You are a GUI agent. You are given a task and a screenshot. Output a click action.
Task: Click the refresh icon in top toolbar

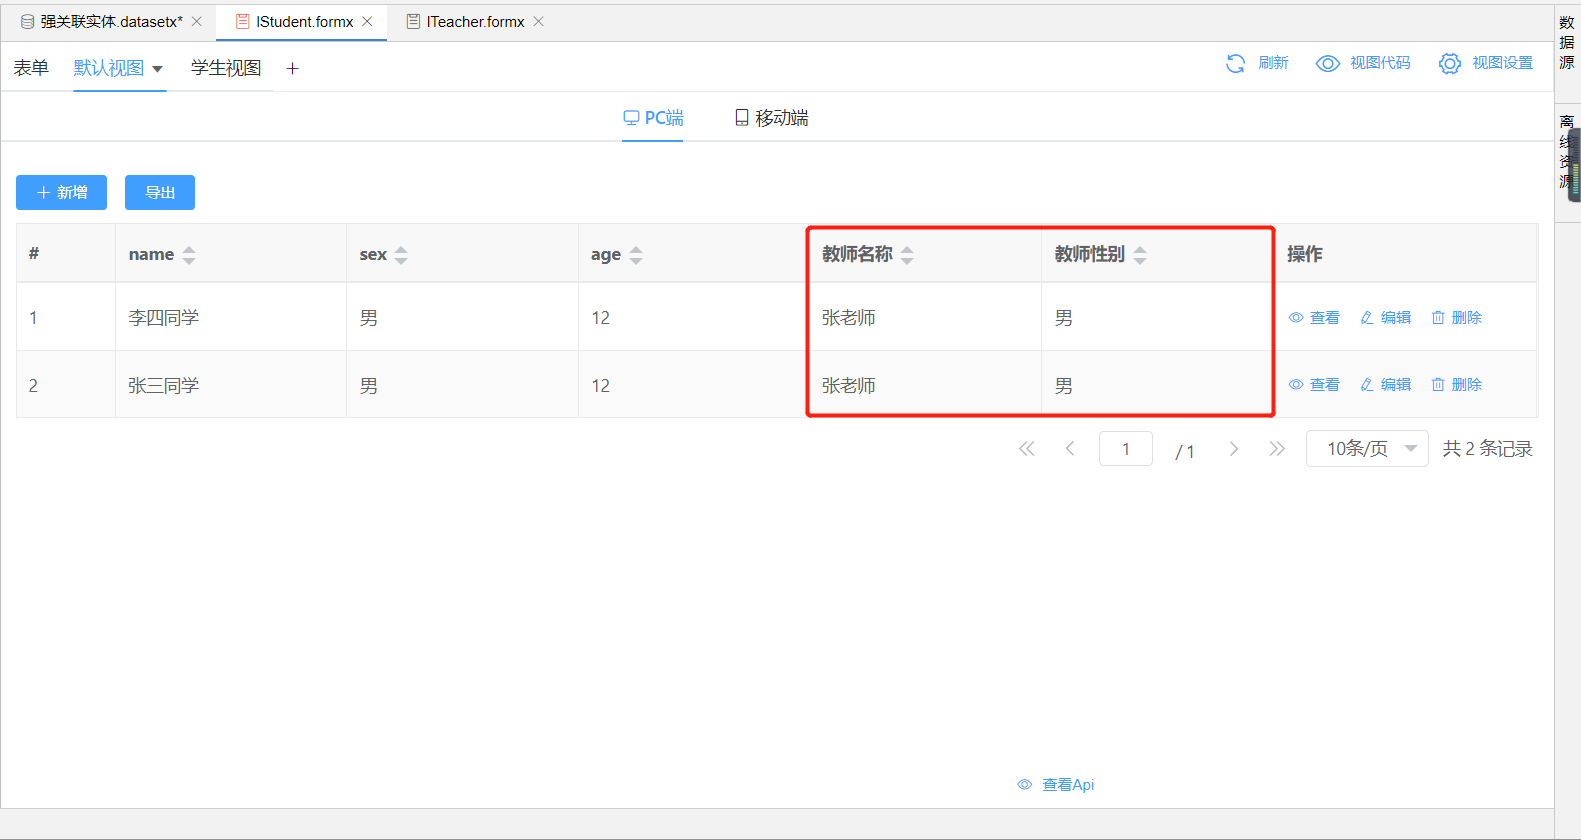(1236, 63)
